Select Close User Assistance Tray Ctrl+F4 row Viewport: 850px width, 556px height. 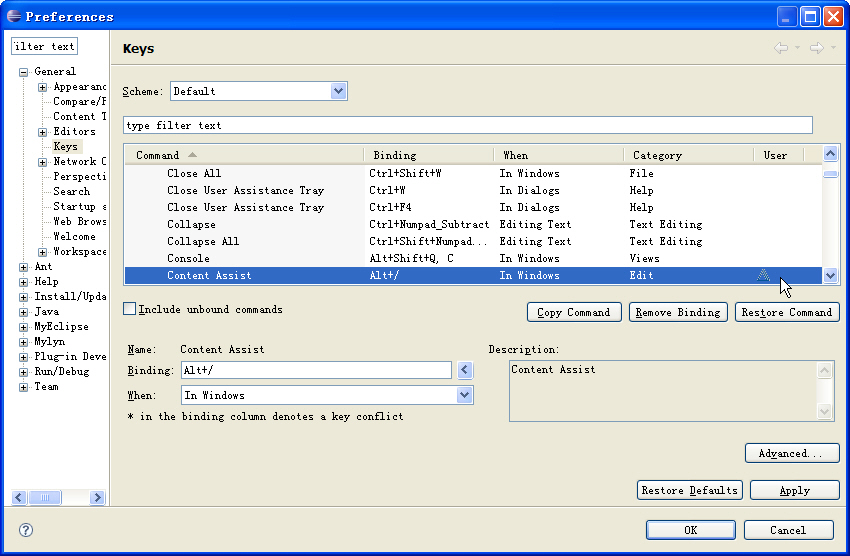tap(473, 208)
